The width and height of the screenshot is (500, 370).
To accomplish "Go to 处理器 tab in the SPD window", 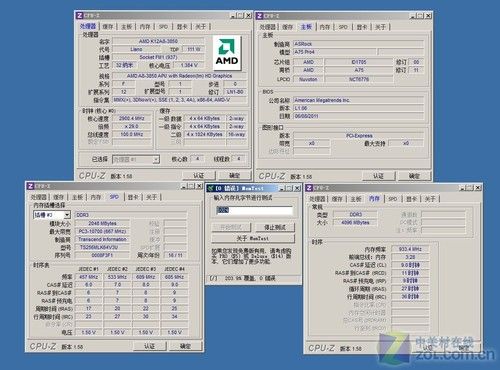I will 39,197.
